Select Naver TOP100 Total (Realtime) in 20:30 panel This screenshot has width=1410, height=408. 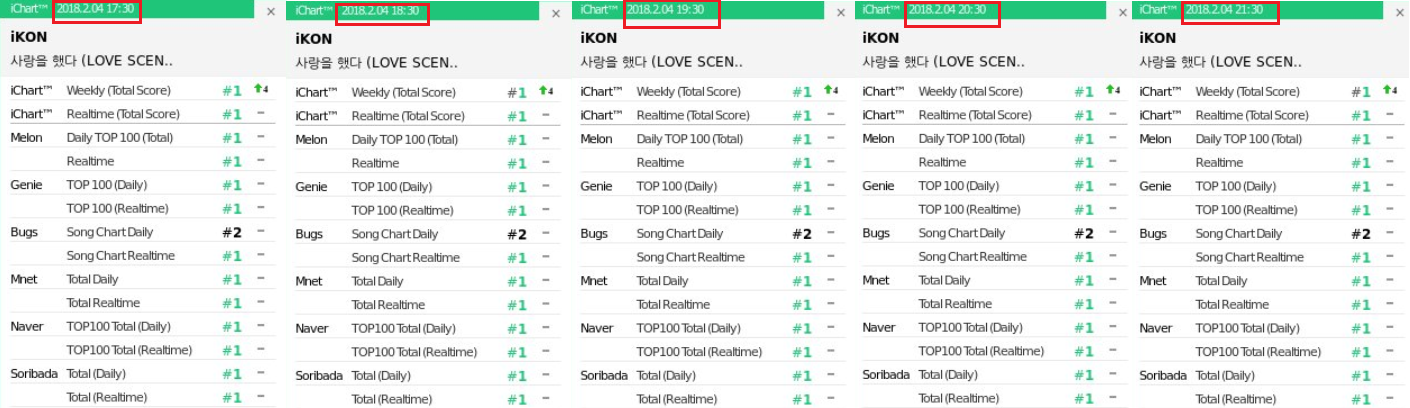click(x=981, y=351)
